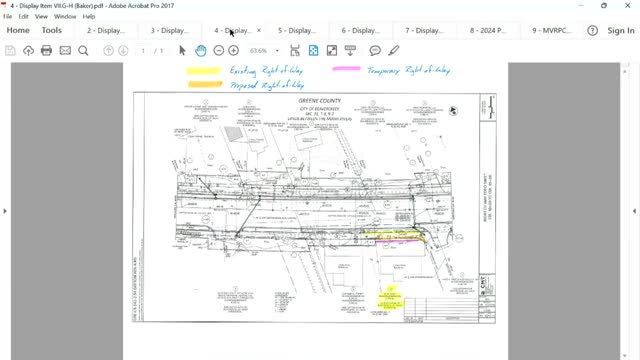Viewport: 640px width, 360px height.
Task: Switch to the 3 - Display tab
Action: [x=170, y=31]
